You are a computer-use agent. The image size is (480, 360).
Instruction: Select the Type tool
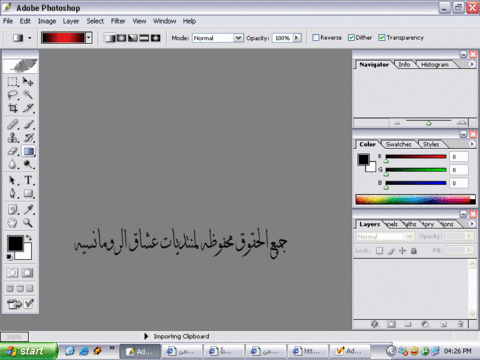pos(28,180)
